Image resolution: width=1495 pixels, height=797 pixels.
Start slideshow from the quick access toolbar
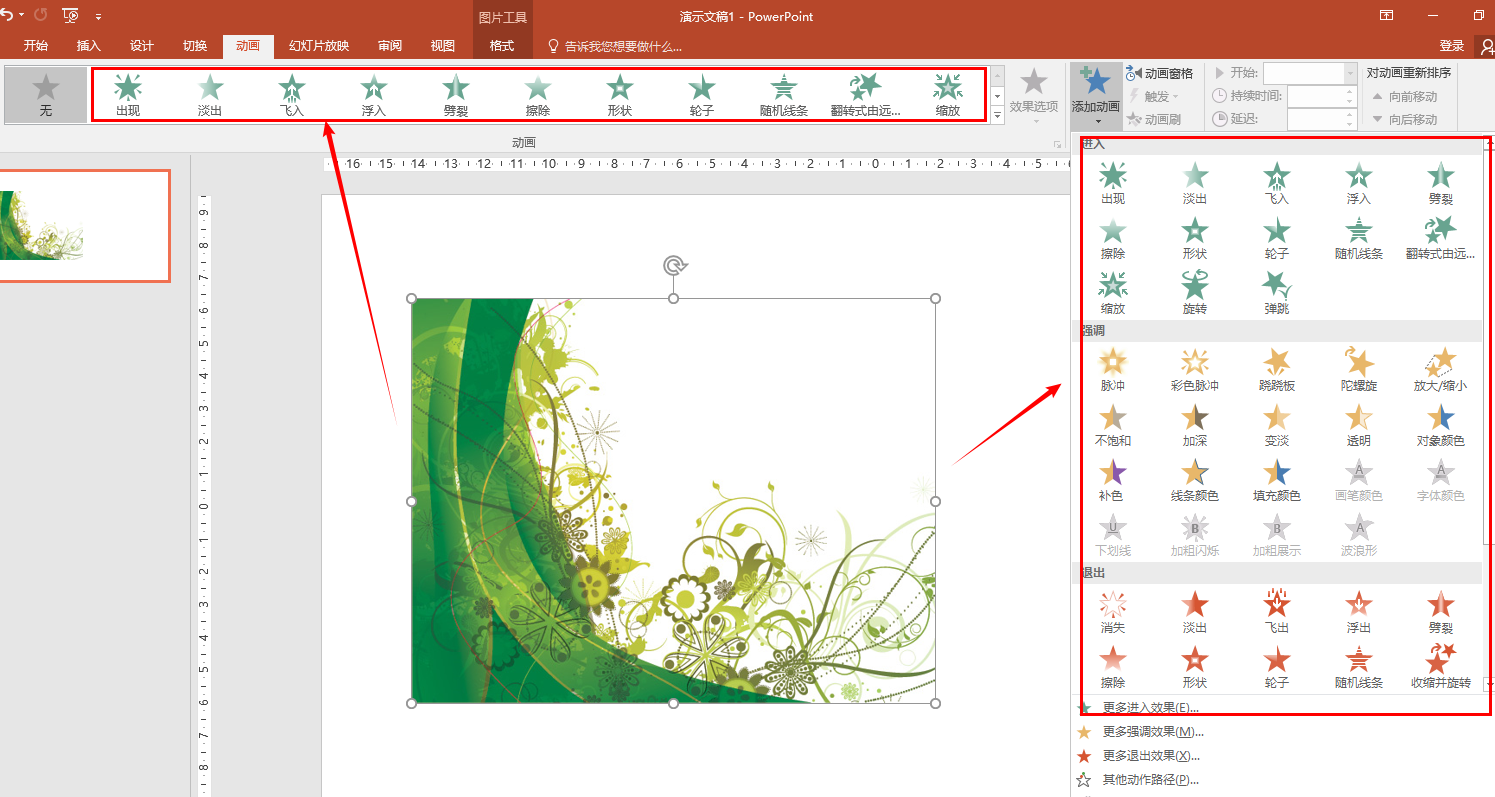pos(70,15)
